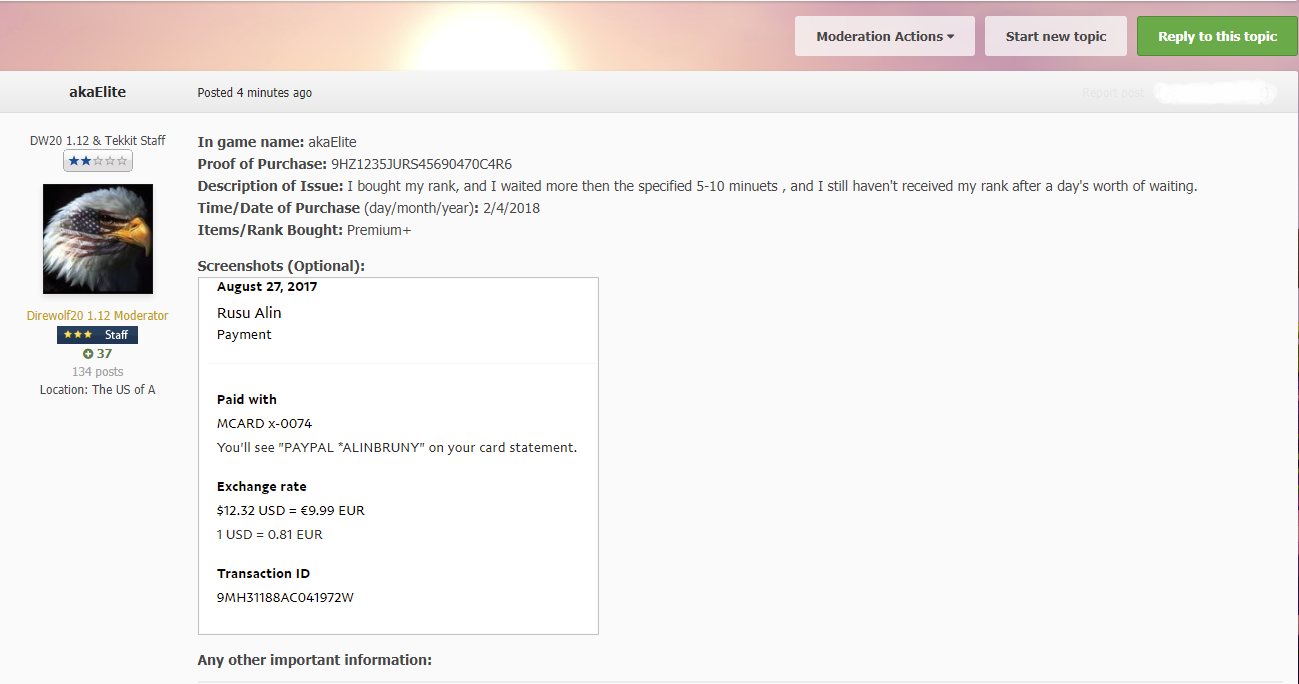Click the 134 posts count

pos(97,371)
